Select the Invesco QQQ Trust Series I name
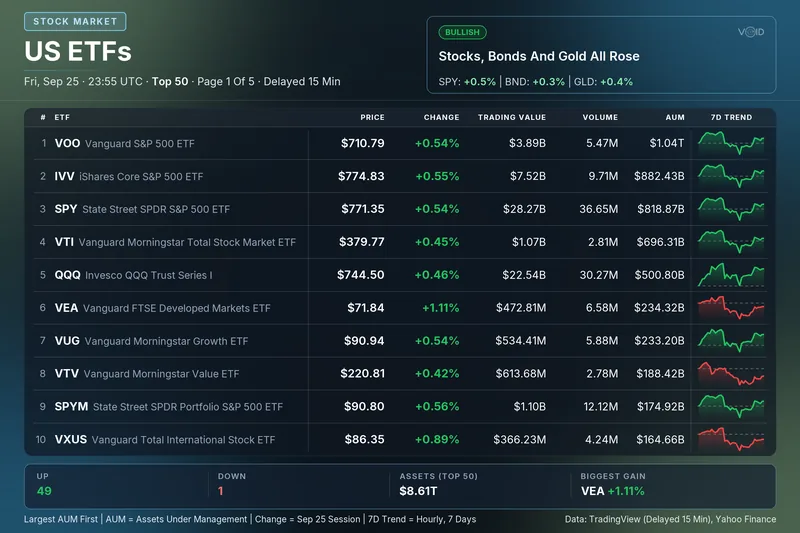Viewport: 800px width, 533px height. pyautogui.click(x=148, y=275)
